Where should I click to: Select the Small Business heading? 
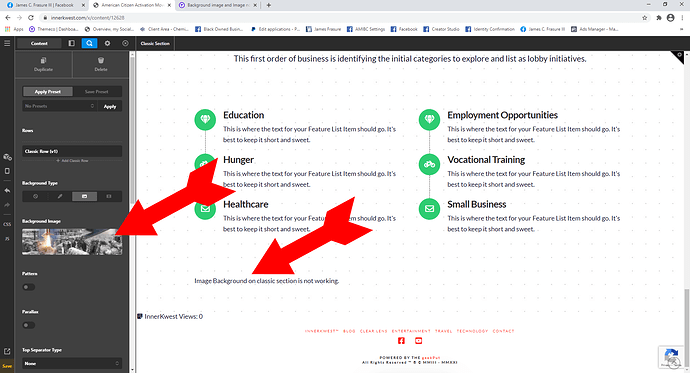point(477,204)
